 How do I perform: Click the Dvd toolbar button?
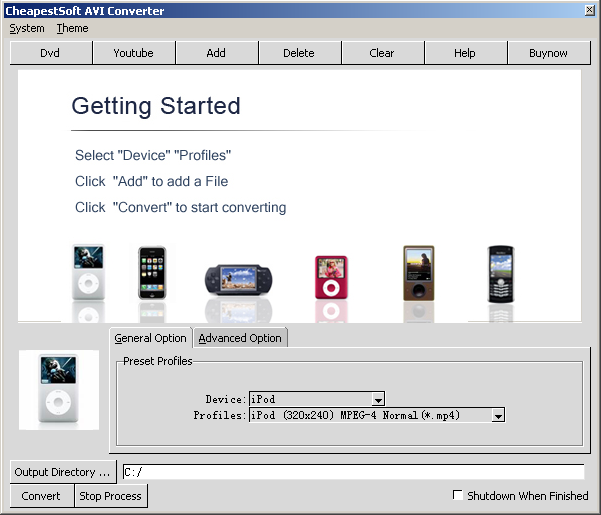(x=51, y=53)
